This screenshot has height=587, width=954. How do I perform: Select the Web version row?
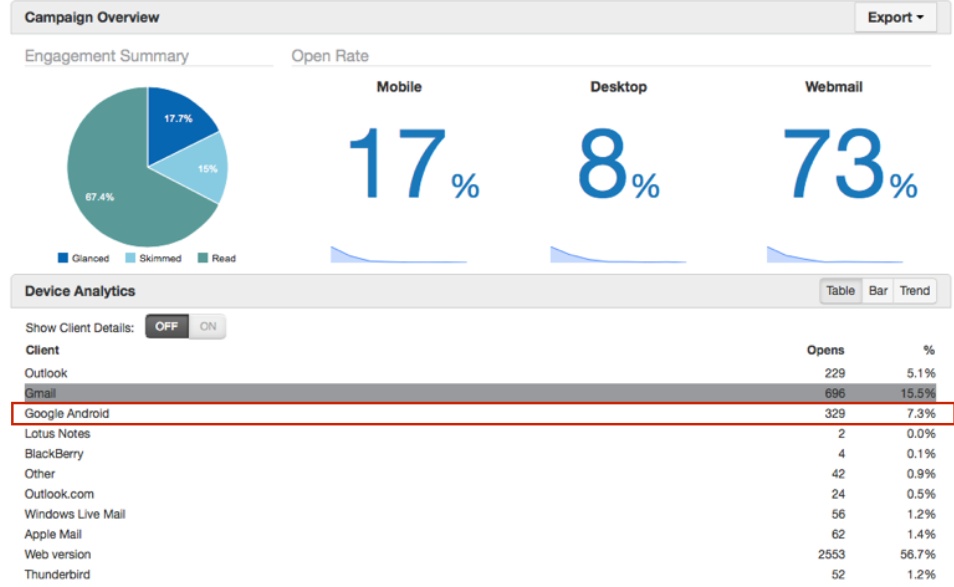click(480, 554)
